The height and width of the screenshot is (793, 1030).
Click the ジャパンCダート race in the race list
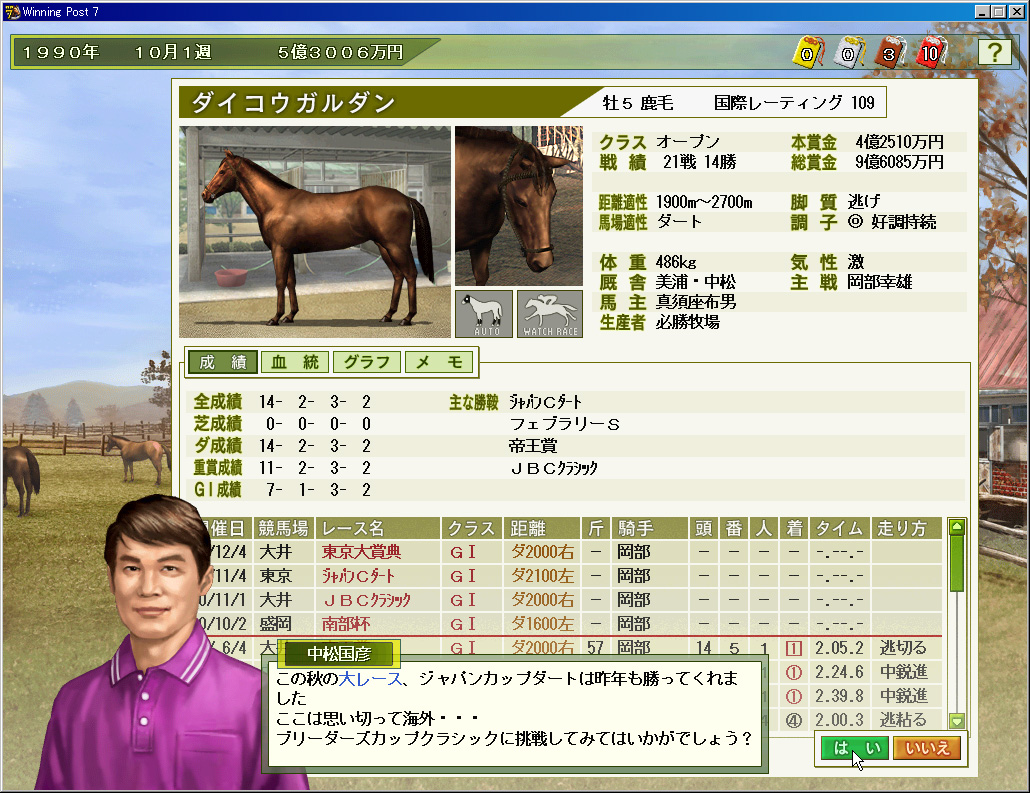358,576
